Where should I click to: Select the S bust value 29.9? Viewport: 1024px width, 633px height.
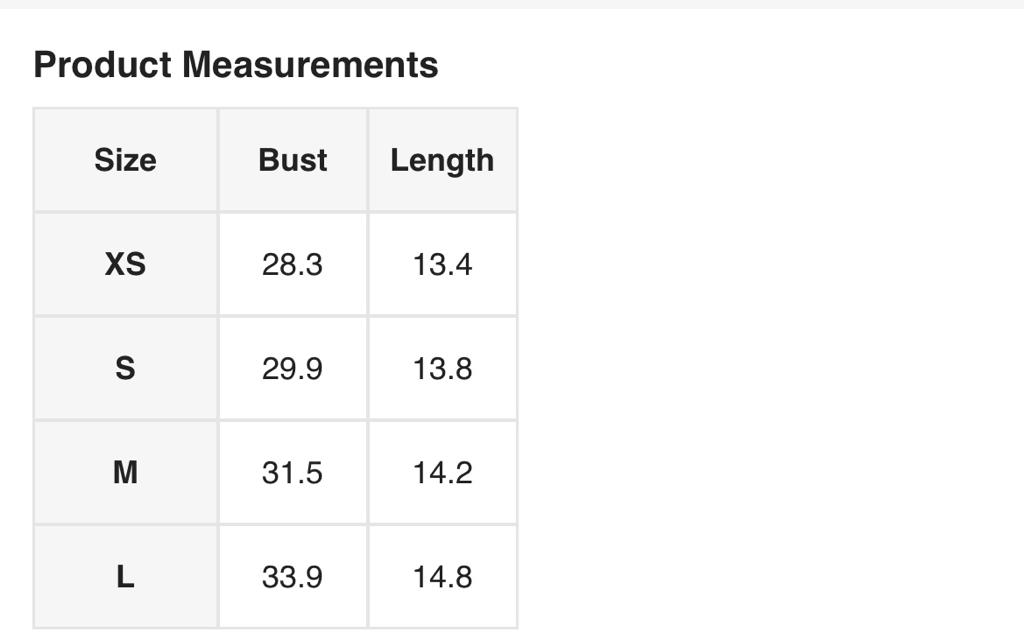click(x=292, y=368)
